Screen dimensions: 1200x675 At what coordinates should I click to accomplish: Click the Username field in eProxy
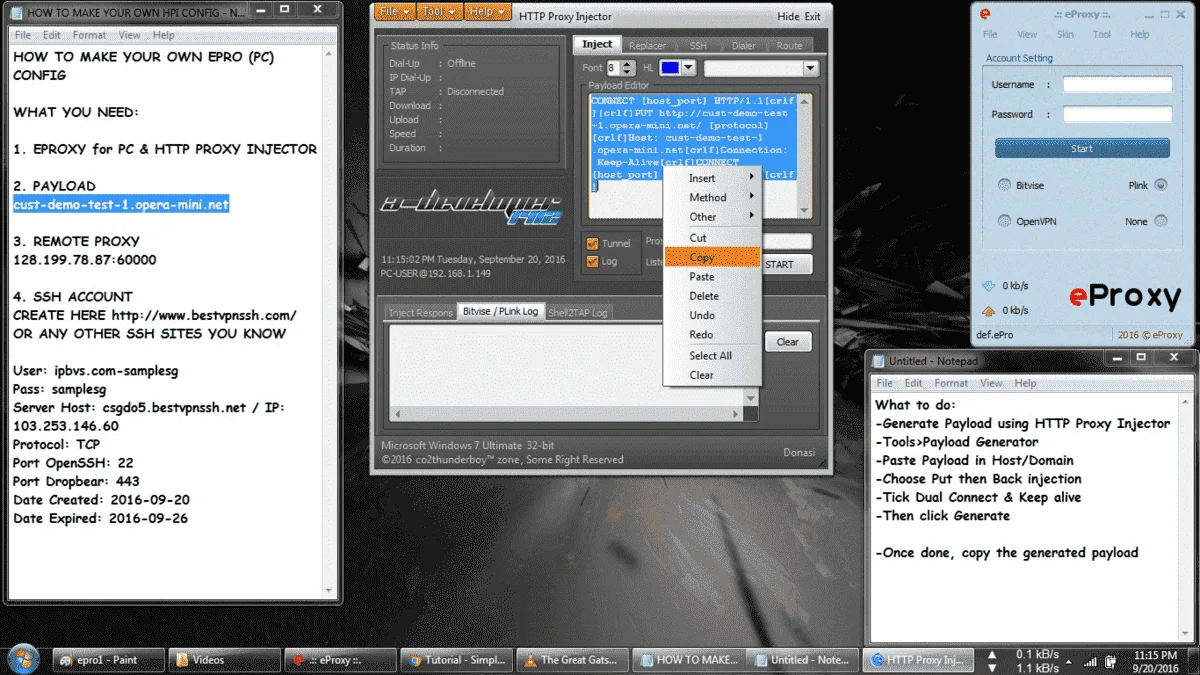coord(1116,85)
